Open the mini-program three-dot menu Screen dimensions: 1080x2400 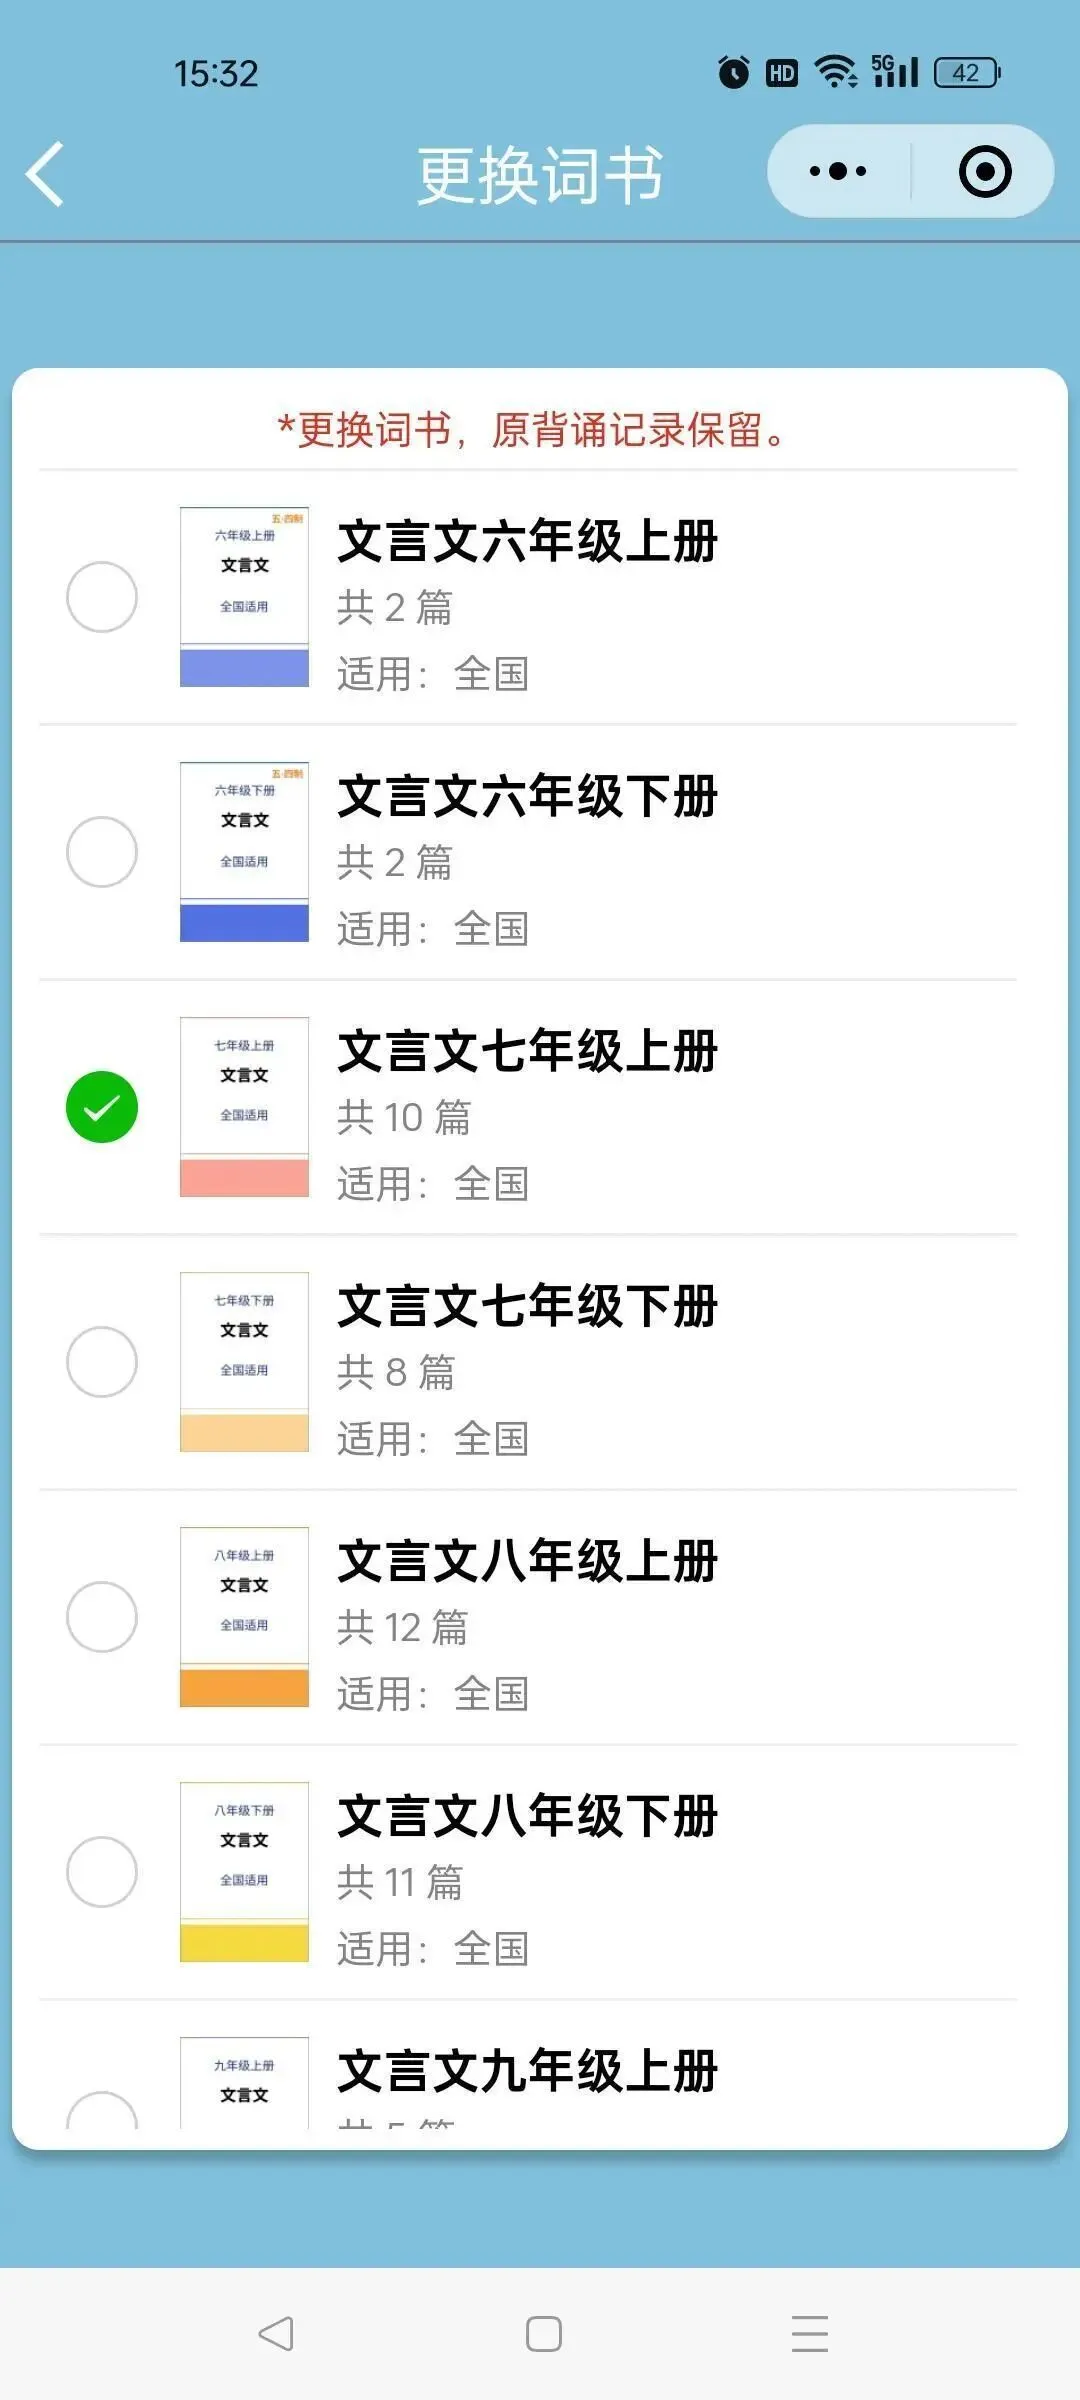[x=838, y=171]
